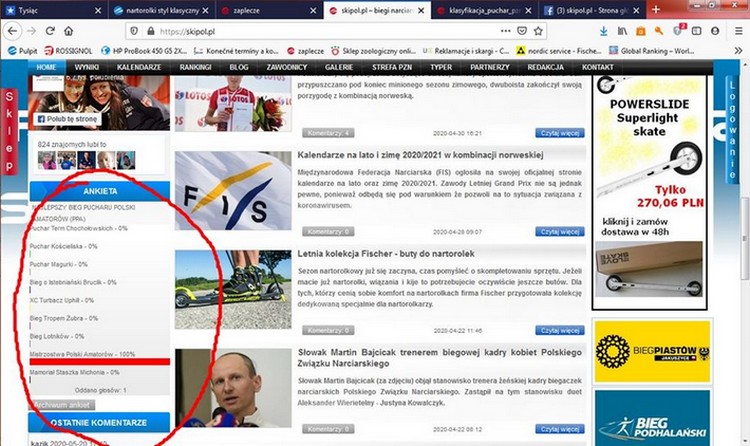
Task: Open RANKINGI in the site menu
Action: click(195, 67)
